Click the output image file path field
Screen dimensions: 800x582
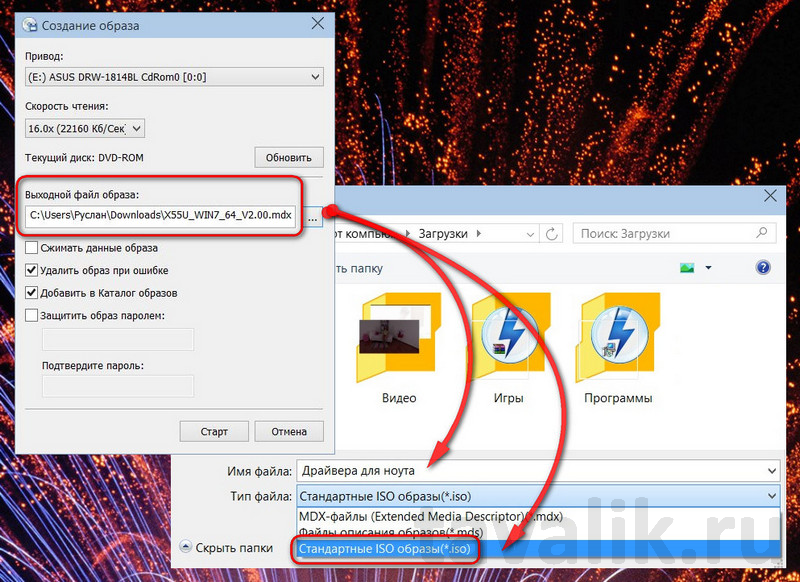(160, 215)
